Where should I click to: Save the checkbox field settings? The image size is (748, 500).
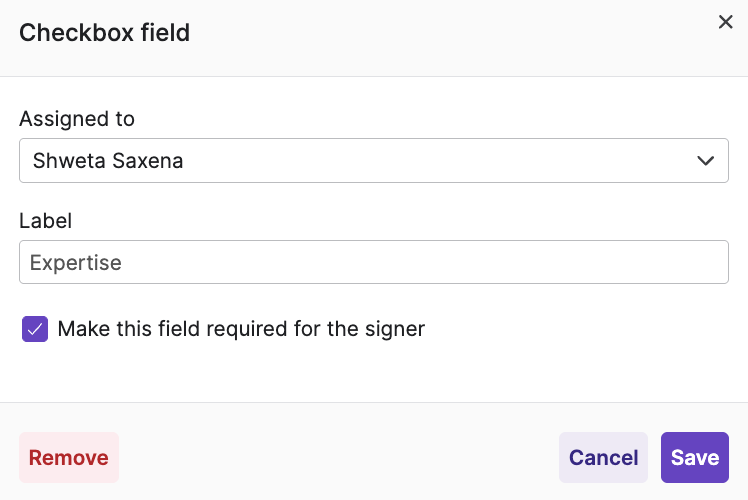coord(694,458)
